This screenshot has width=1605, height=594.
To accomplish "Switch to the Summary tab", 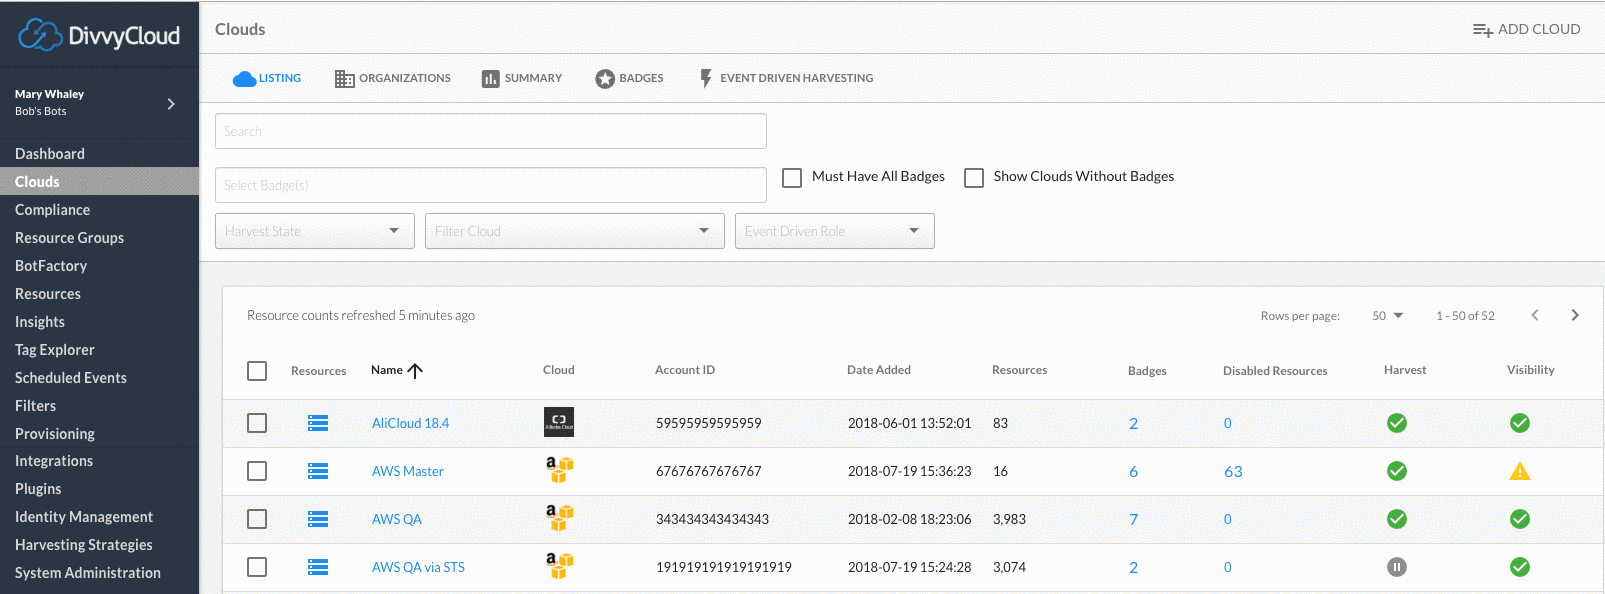I will pyautogui.click(x=522, y=78).
